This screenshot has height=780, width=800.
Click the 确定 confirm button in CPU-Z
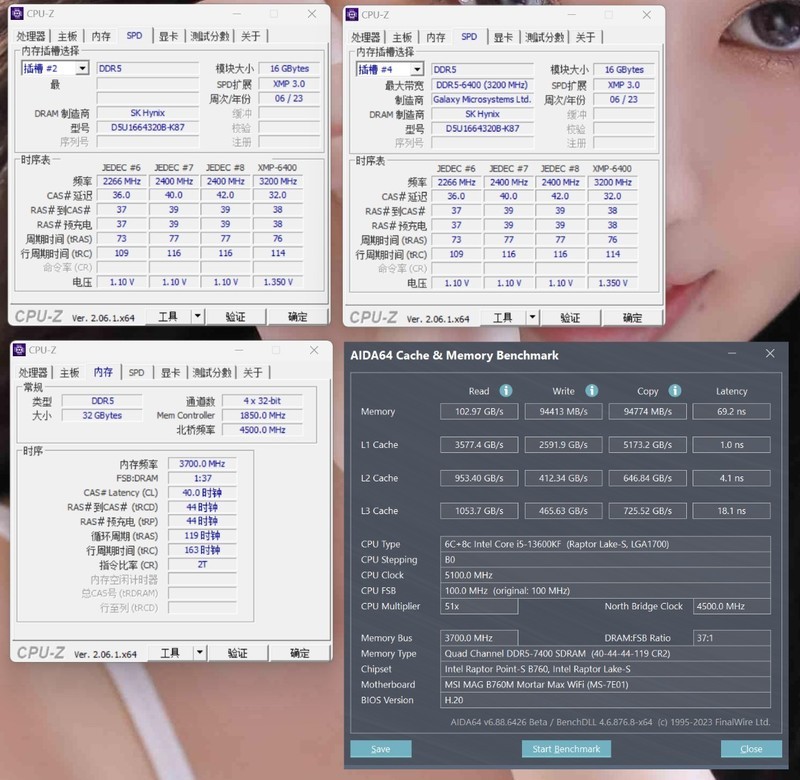click(296, 315)
